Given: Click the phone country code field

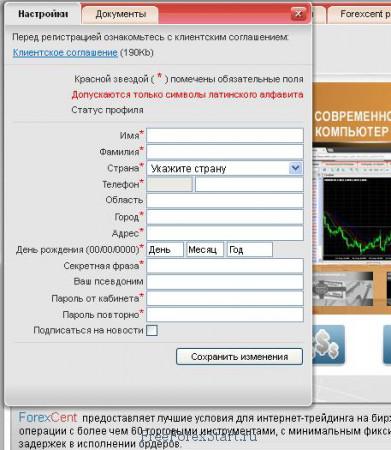Looking at the screenshot, I should coord(170,184).
